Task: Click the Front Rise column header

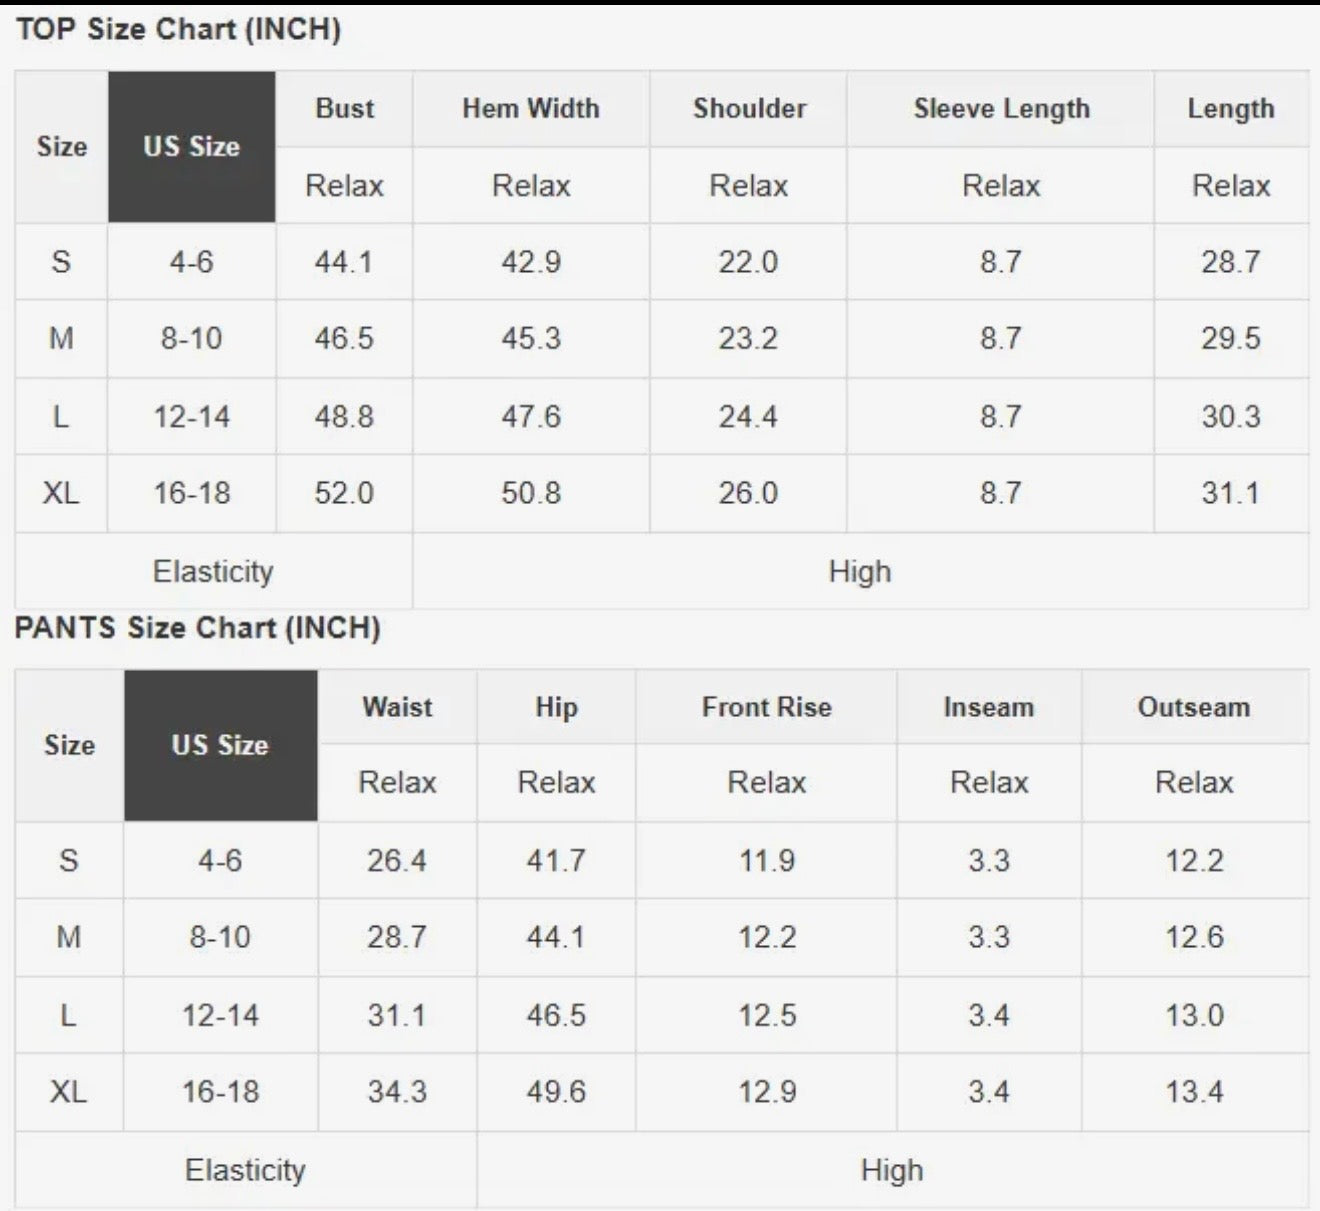Action: [767, 707]
